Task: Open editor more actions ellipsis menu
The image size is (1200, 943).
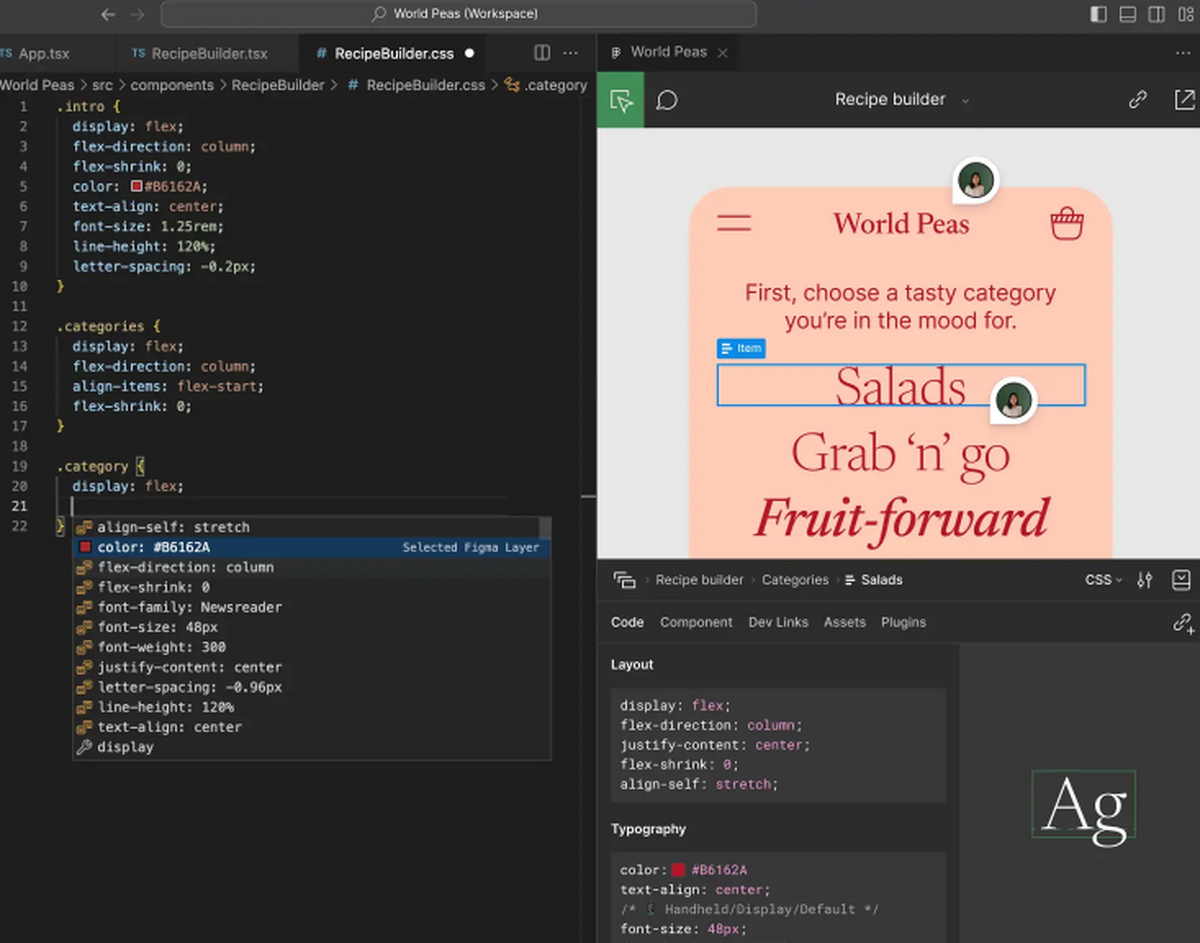Action: point(571,53)
